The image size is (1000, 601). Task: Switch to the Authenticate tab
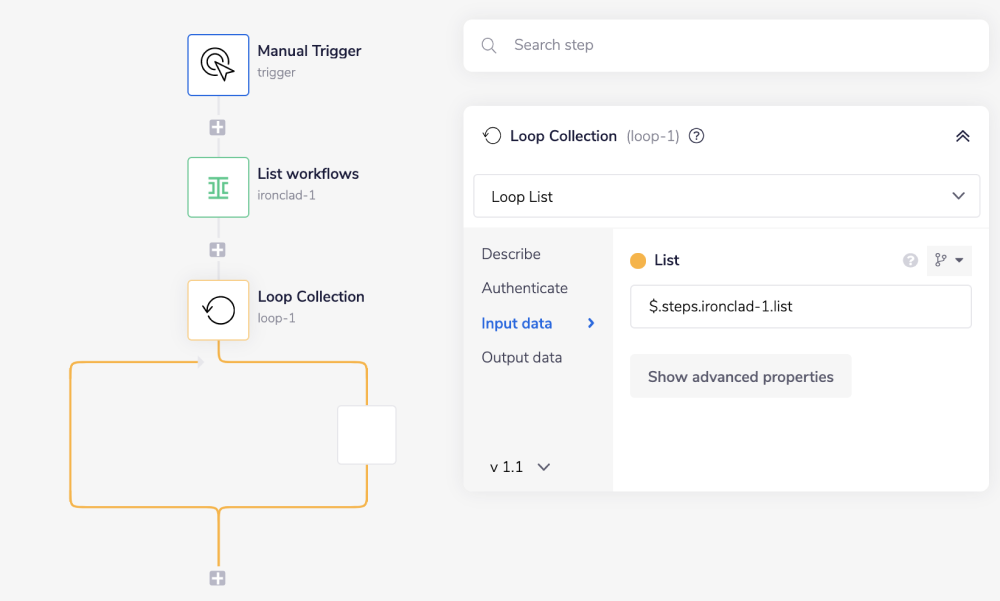(524, 288)
